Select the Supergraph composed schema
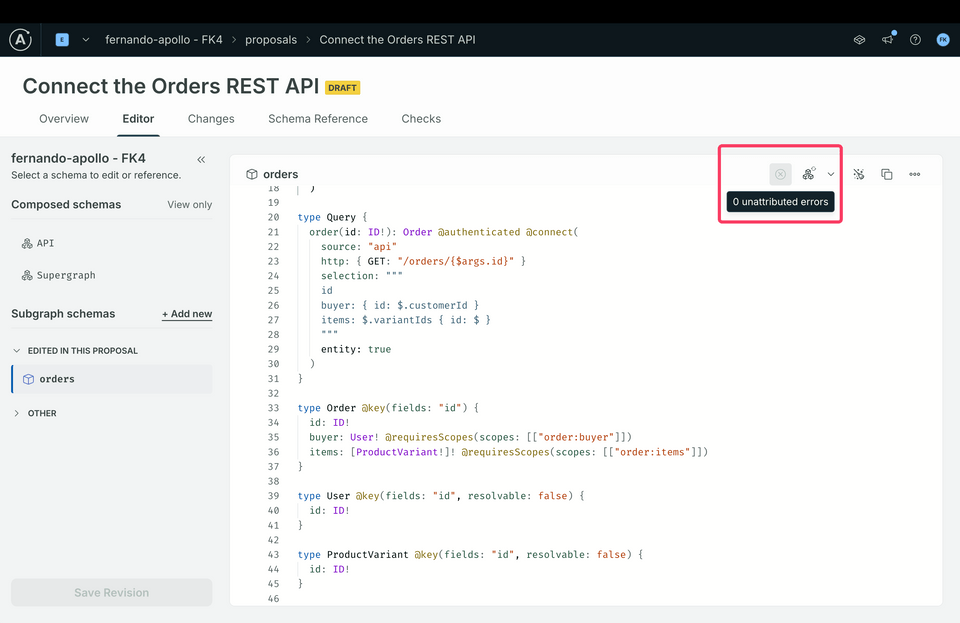This screenshot has height=623, width=960. coord(59,275)
